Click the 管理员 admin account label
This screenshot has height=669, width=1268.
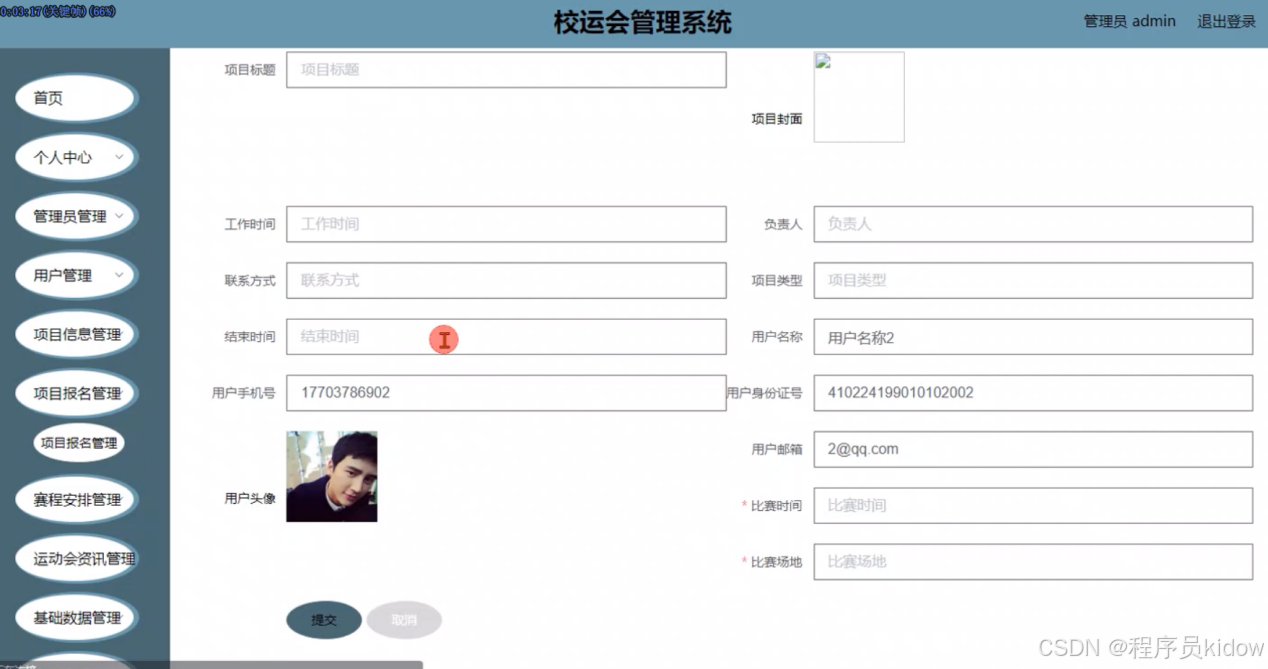pyautogui.click(x=1130, y=20)
